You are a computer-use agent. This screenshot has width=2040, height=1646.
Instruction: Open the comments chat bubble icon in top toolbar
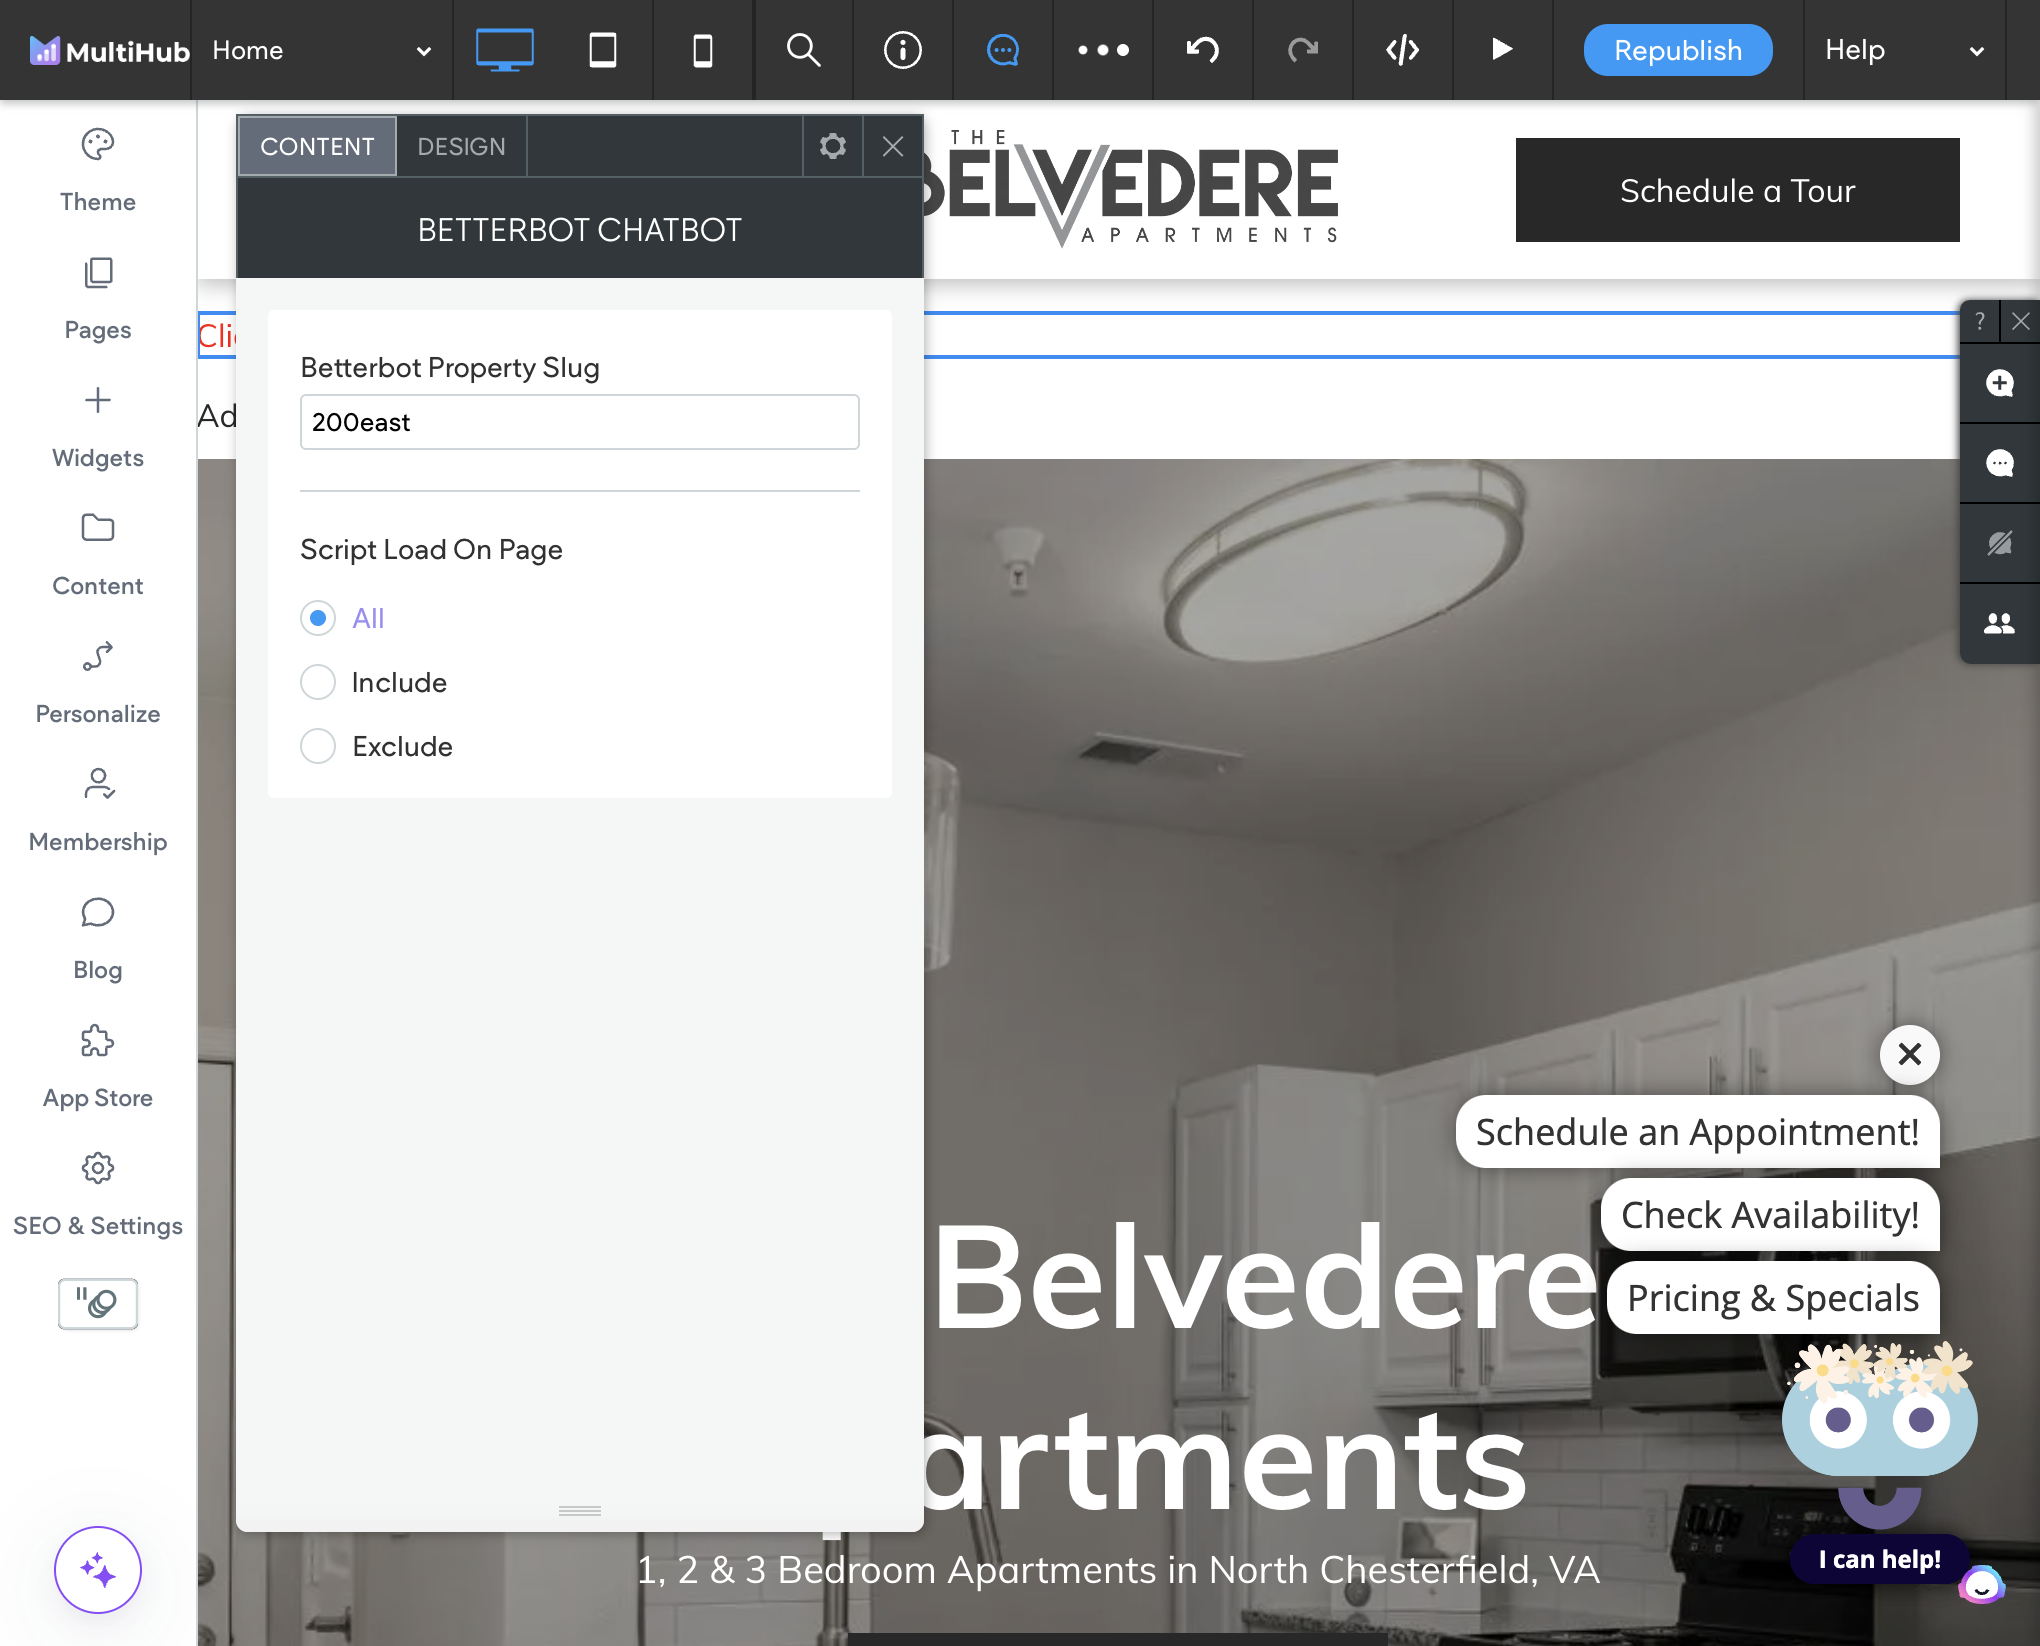(x=1003, y=50)
